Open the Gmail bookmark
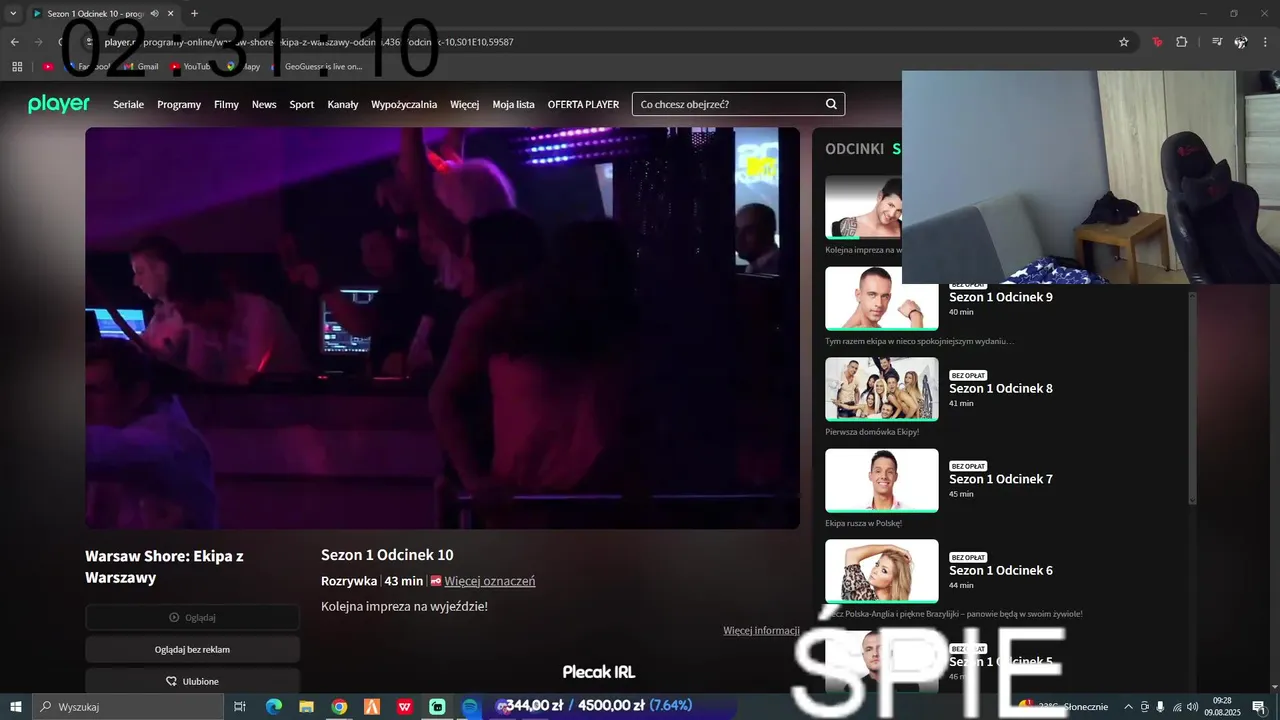The image size is (1280, 720). [141, 67]
